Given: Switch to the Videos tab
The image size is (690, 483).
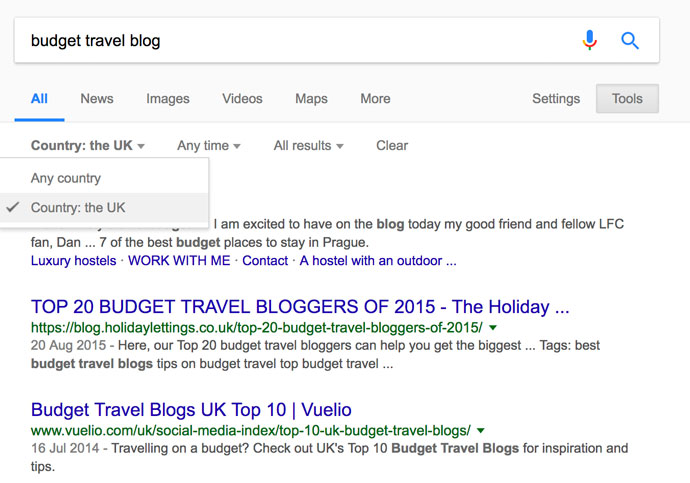Looking at the screenshot, I should point(242,99).
